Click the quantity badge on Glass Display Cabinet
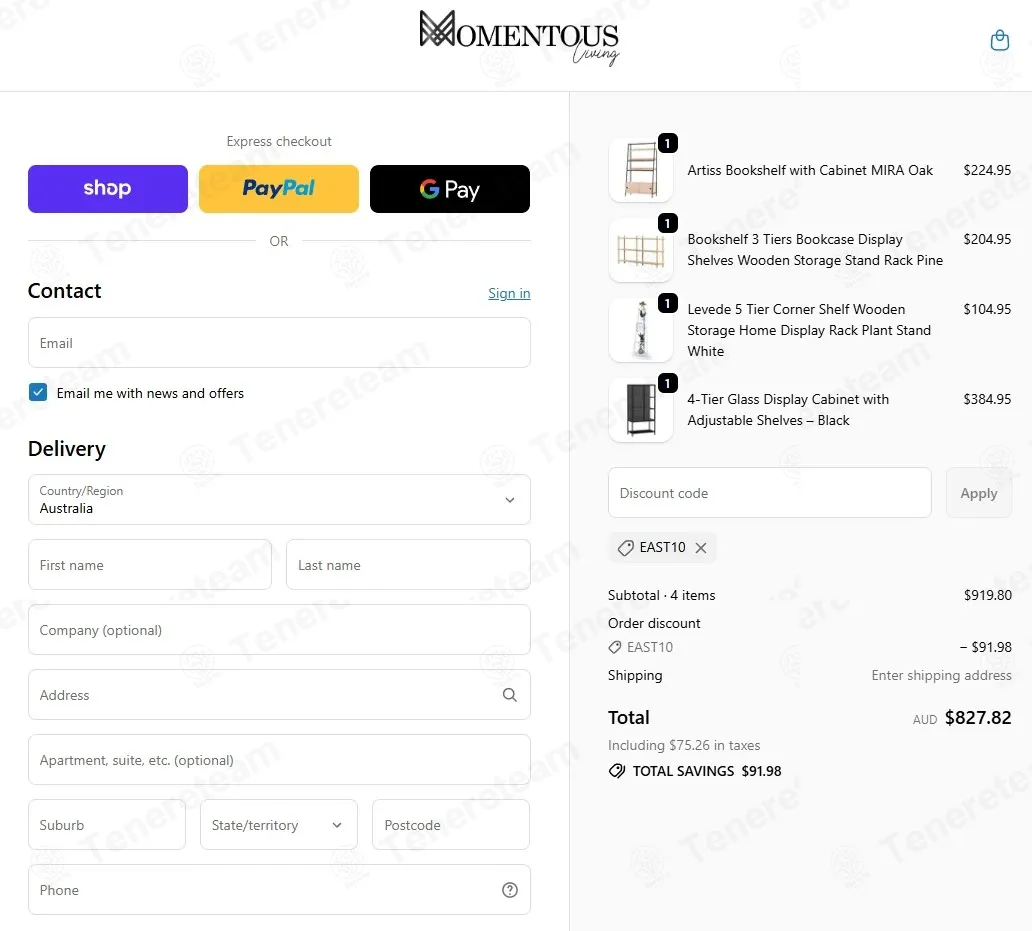1032x931 pixels. pos(667,383)
